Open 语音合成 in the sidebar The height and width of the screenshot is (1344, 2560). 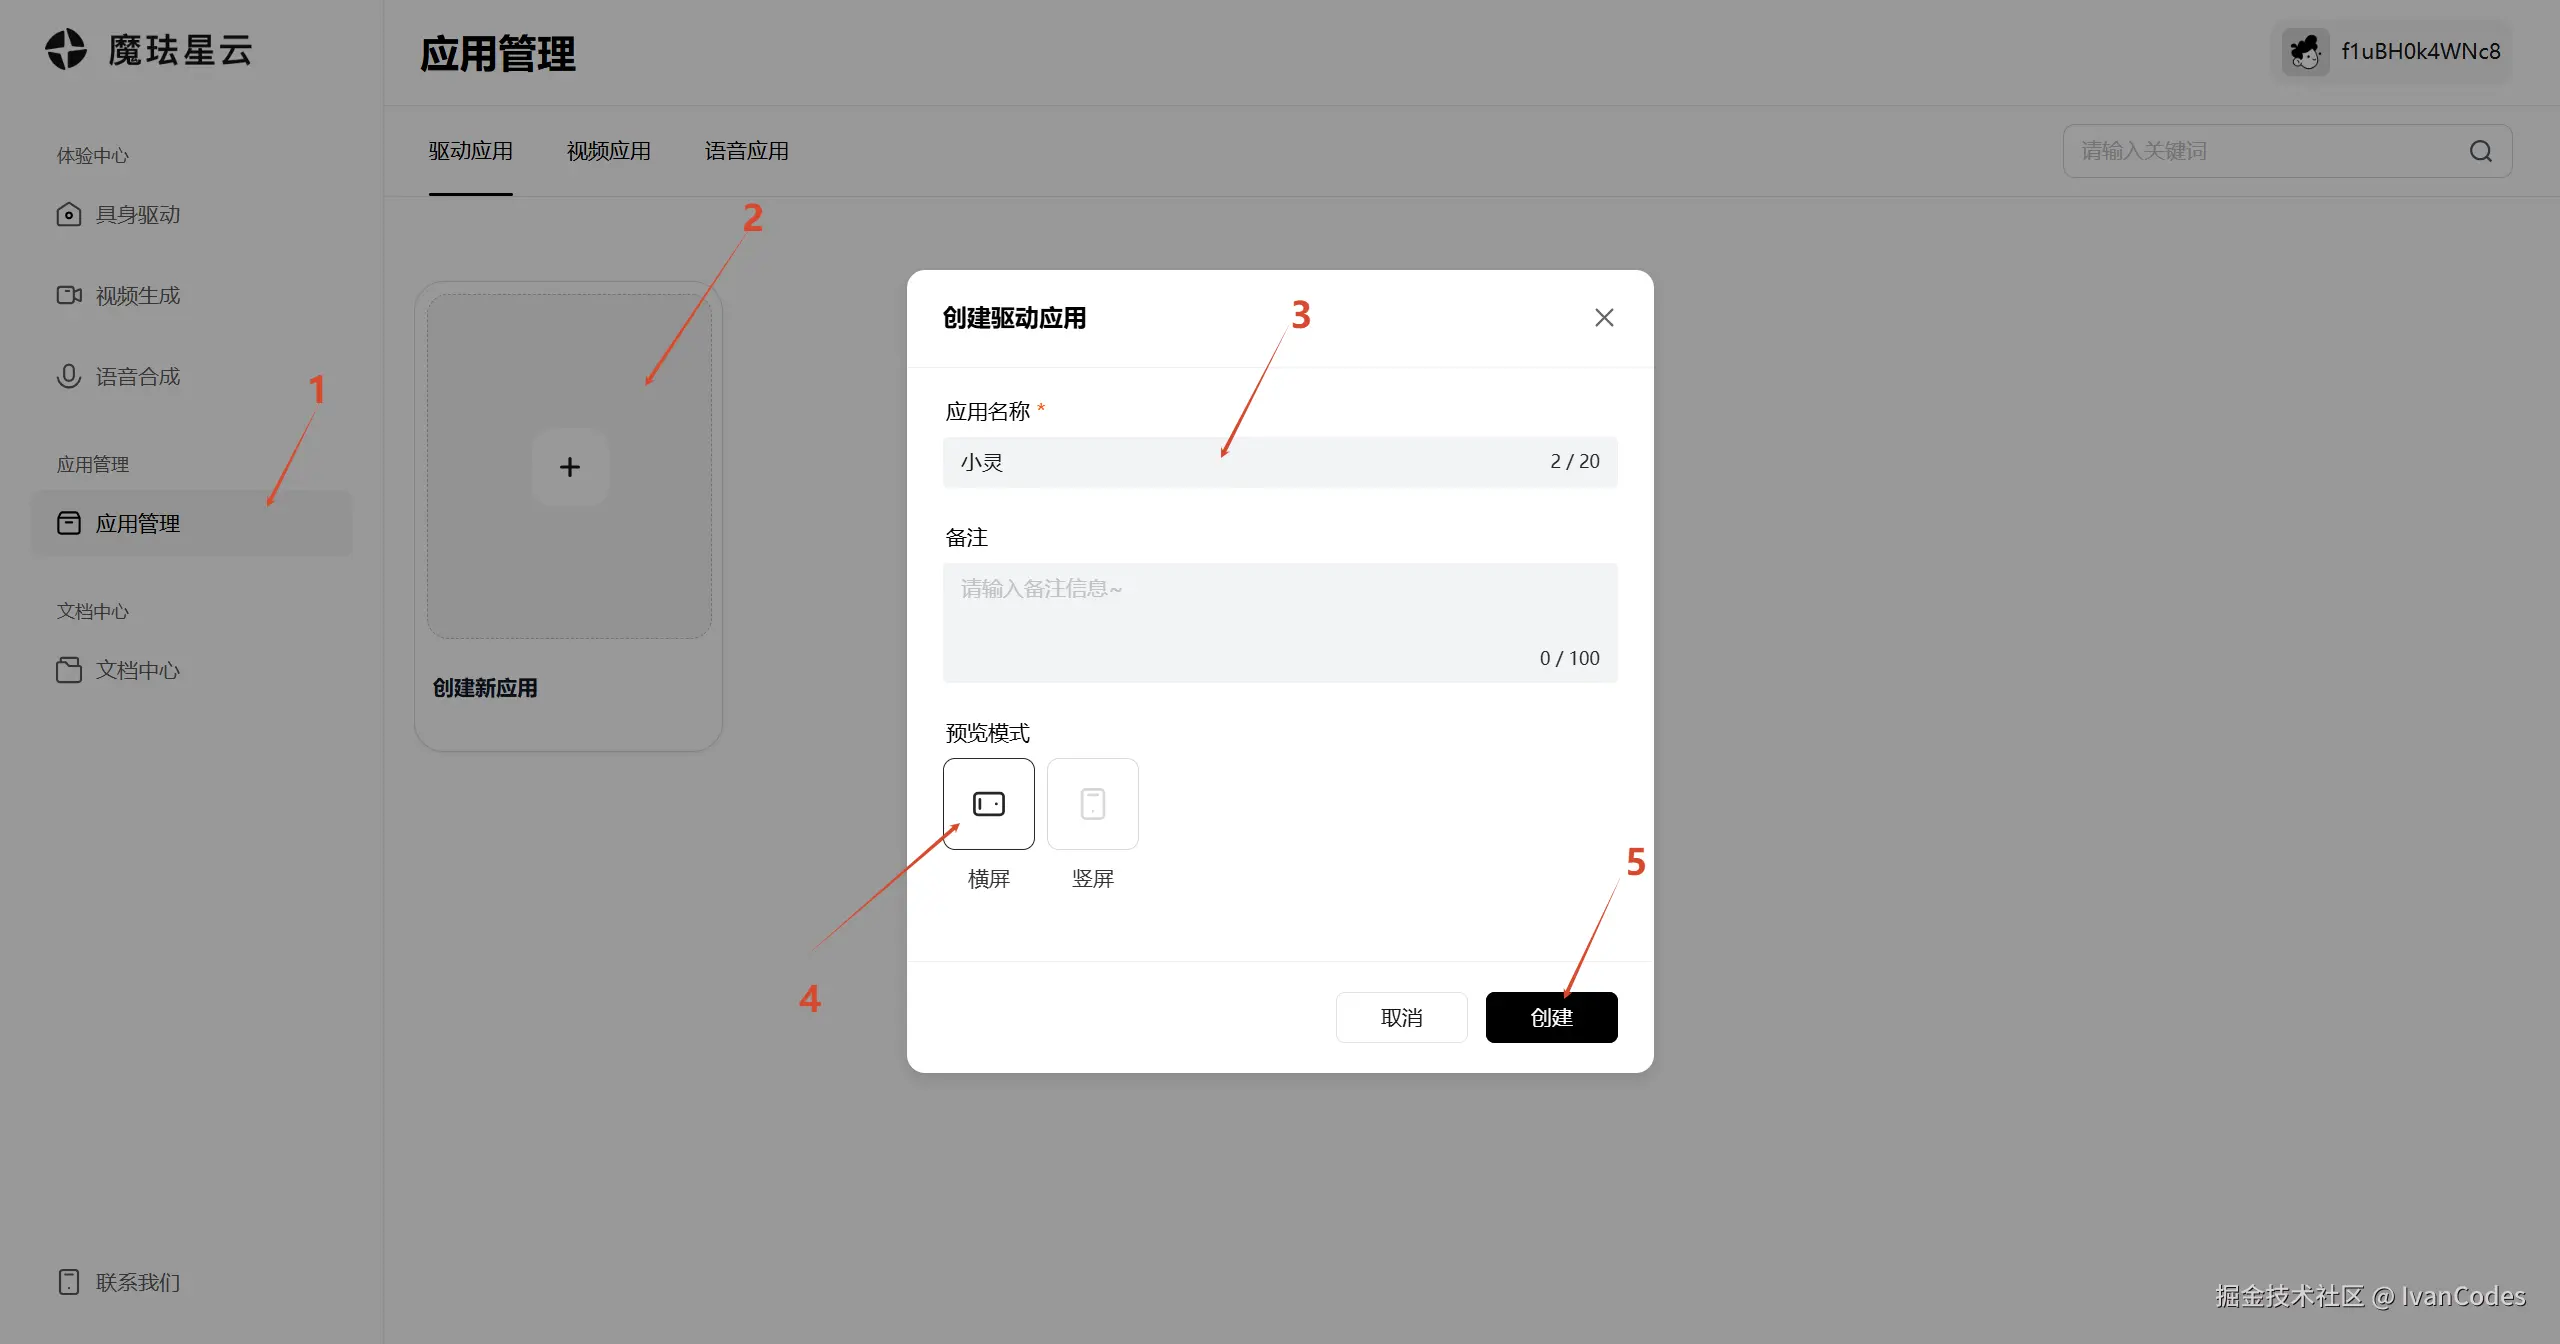click(x=119, y=377)
